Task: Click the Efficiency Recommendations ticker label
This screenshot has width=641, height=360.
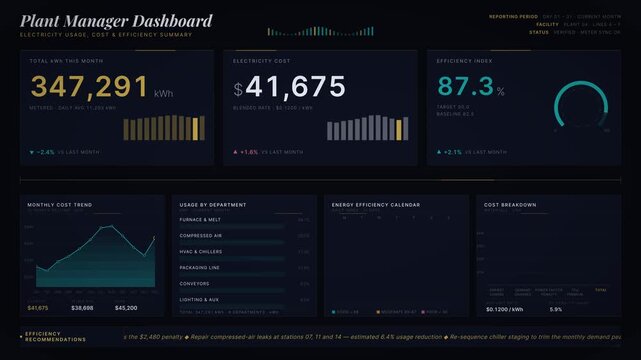Action: [x=55, y=337]
